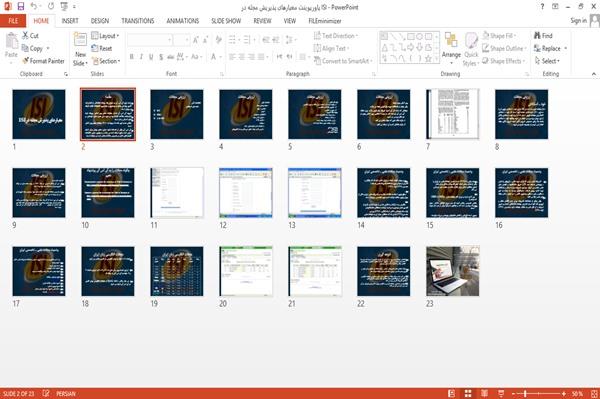Toggle Underline formatting
Image resolution: width=600 pixels, height=399 pixels.
coord(151,57)
